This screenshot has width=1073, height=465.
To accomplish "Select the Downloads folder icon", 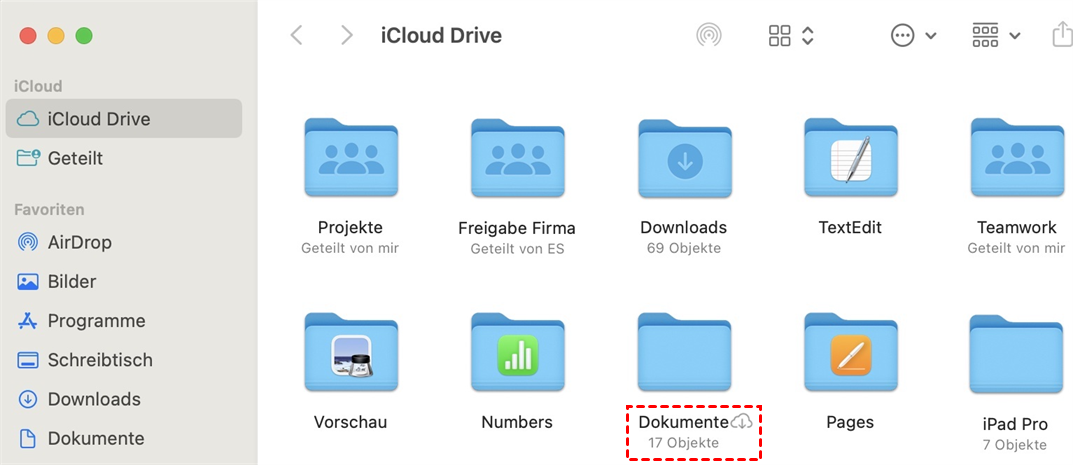I will 684,157.
